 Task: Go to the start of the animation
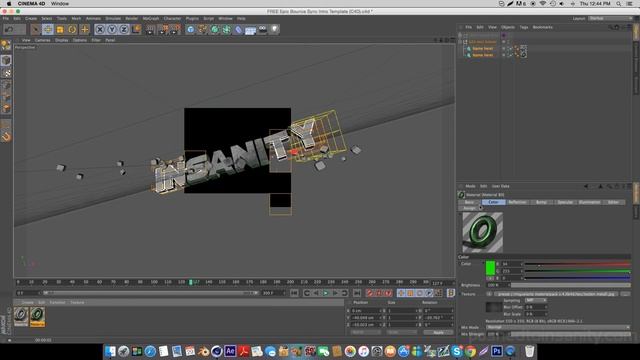294,293
